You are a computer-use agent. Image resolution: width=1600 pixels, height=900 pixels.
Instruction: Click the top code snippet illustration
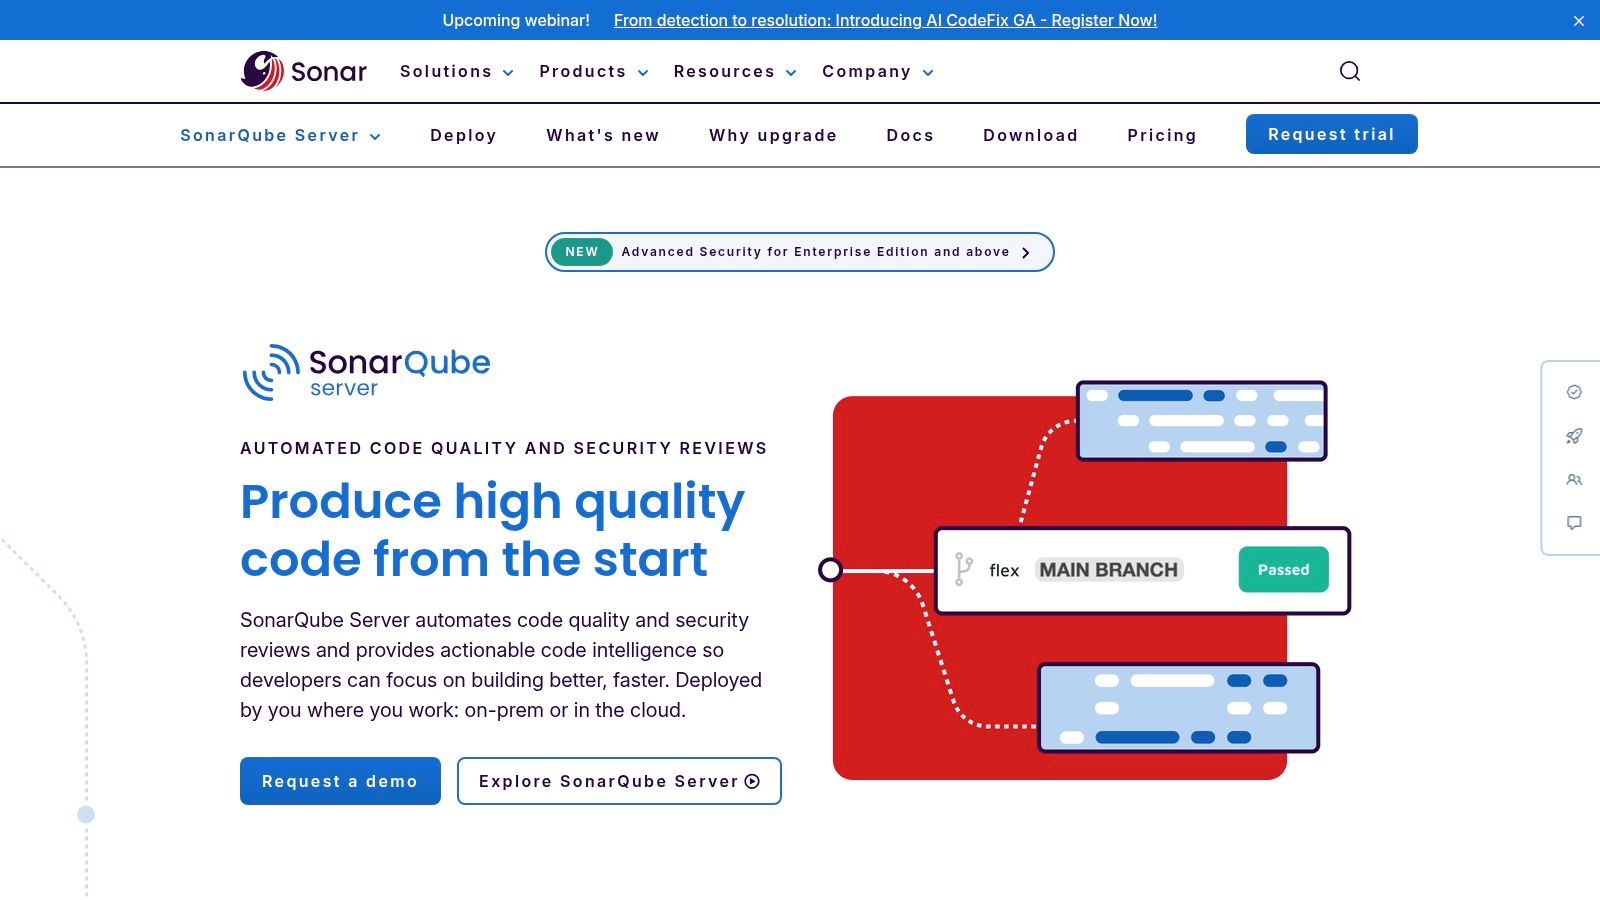coord(1201,421)
